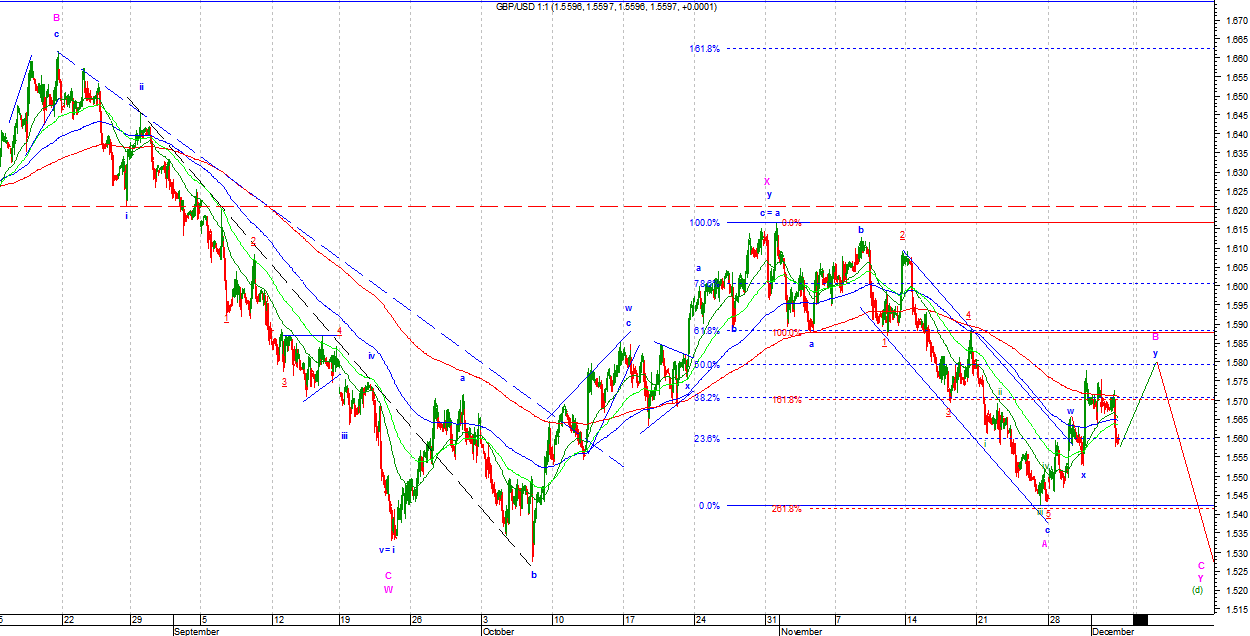Select the blue 161.8% Fibonacci extension label
Screen dimensions: 1250x636
tap(704, 49)
